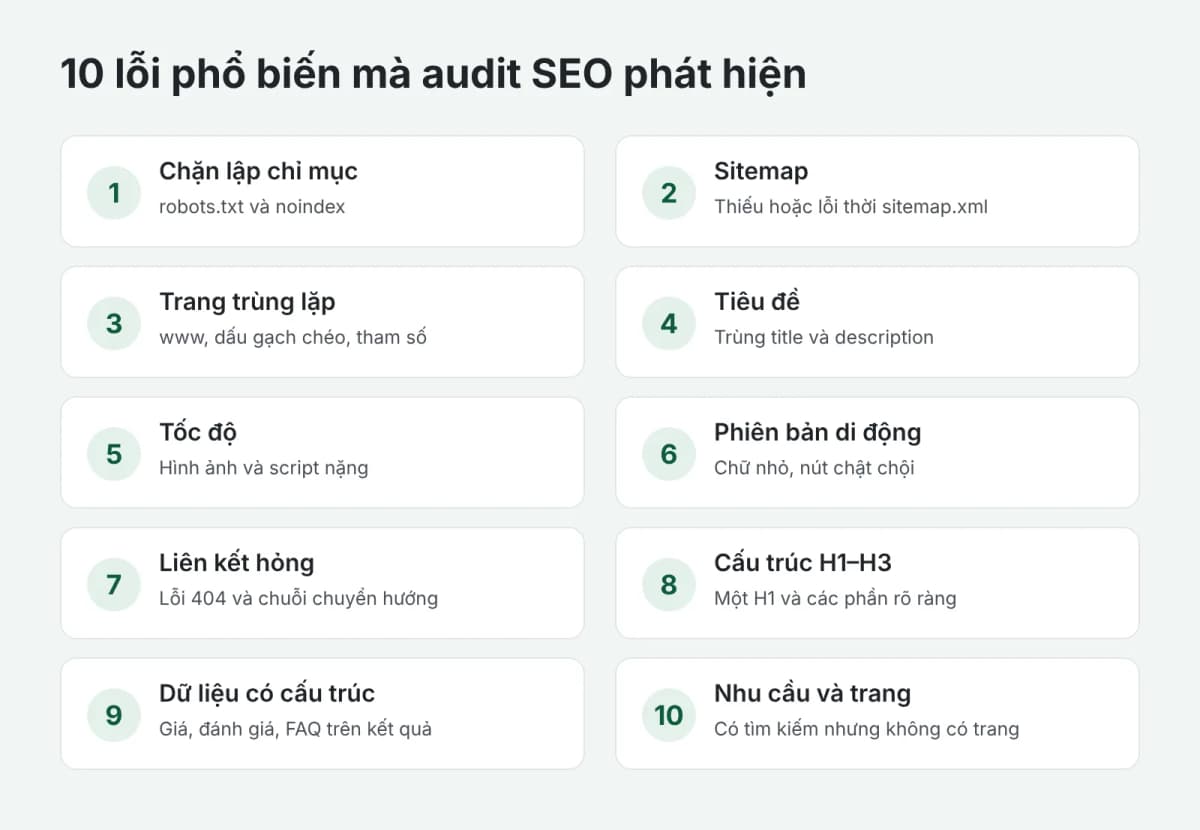Image resolution: width=1200 pixels, height=830 pixels.
Task: Click "Chữ nhỏ, nút chật chội" text
Action: click(x=814, y=468)
